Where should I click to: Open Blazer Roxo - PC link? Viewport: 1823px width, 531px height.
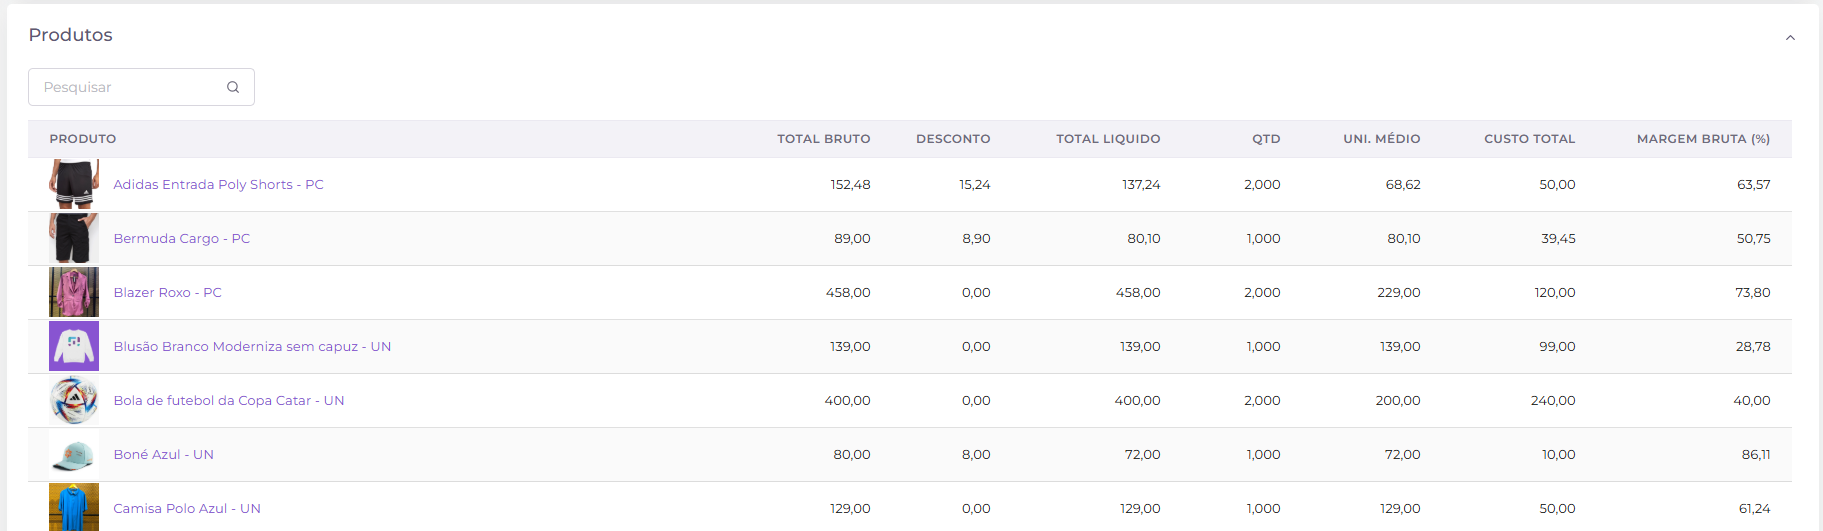[167, 293]
